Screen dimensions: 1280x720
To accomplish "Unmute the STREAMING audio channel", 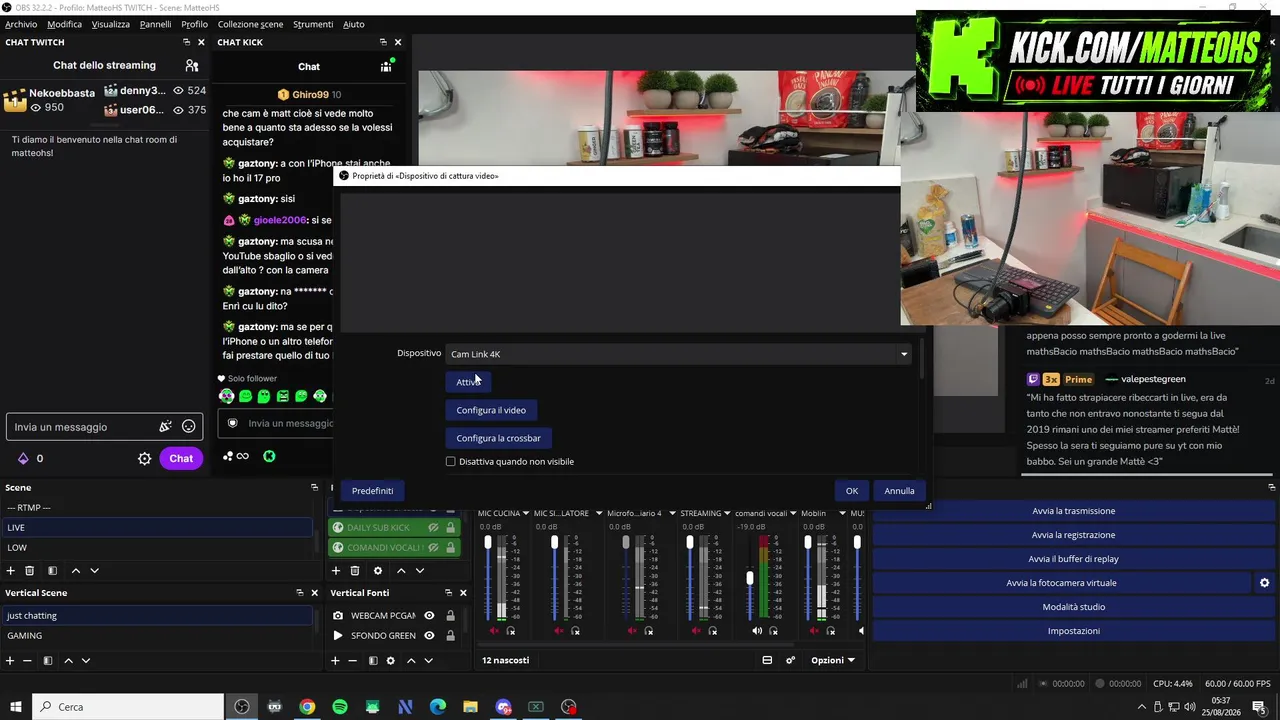I will point(696,631).
